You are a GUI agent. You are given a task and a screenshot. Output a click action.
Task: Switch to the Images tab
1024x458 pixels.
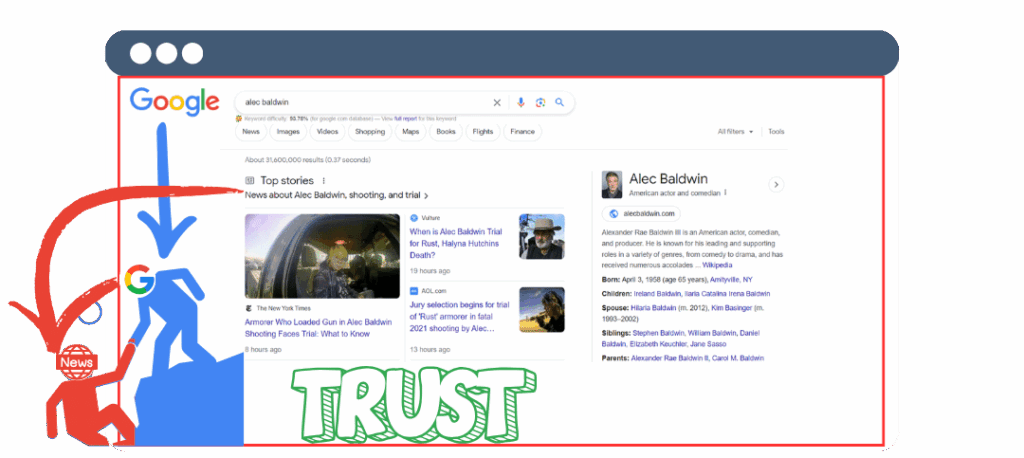tap(288, 132)
